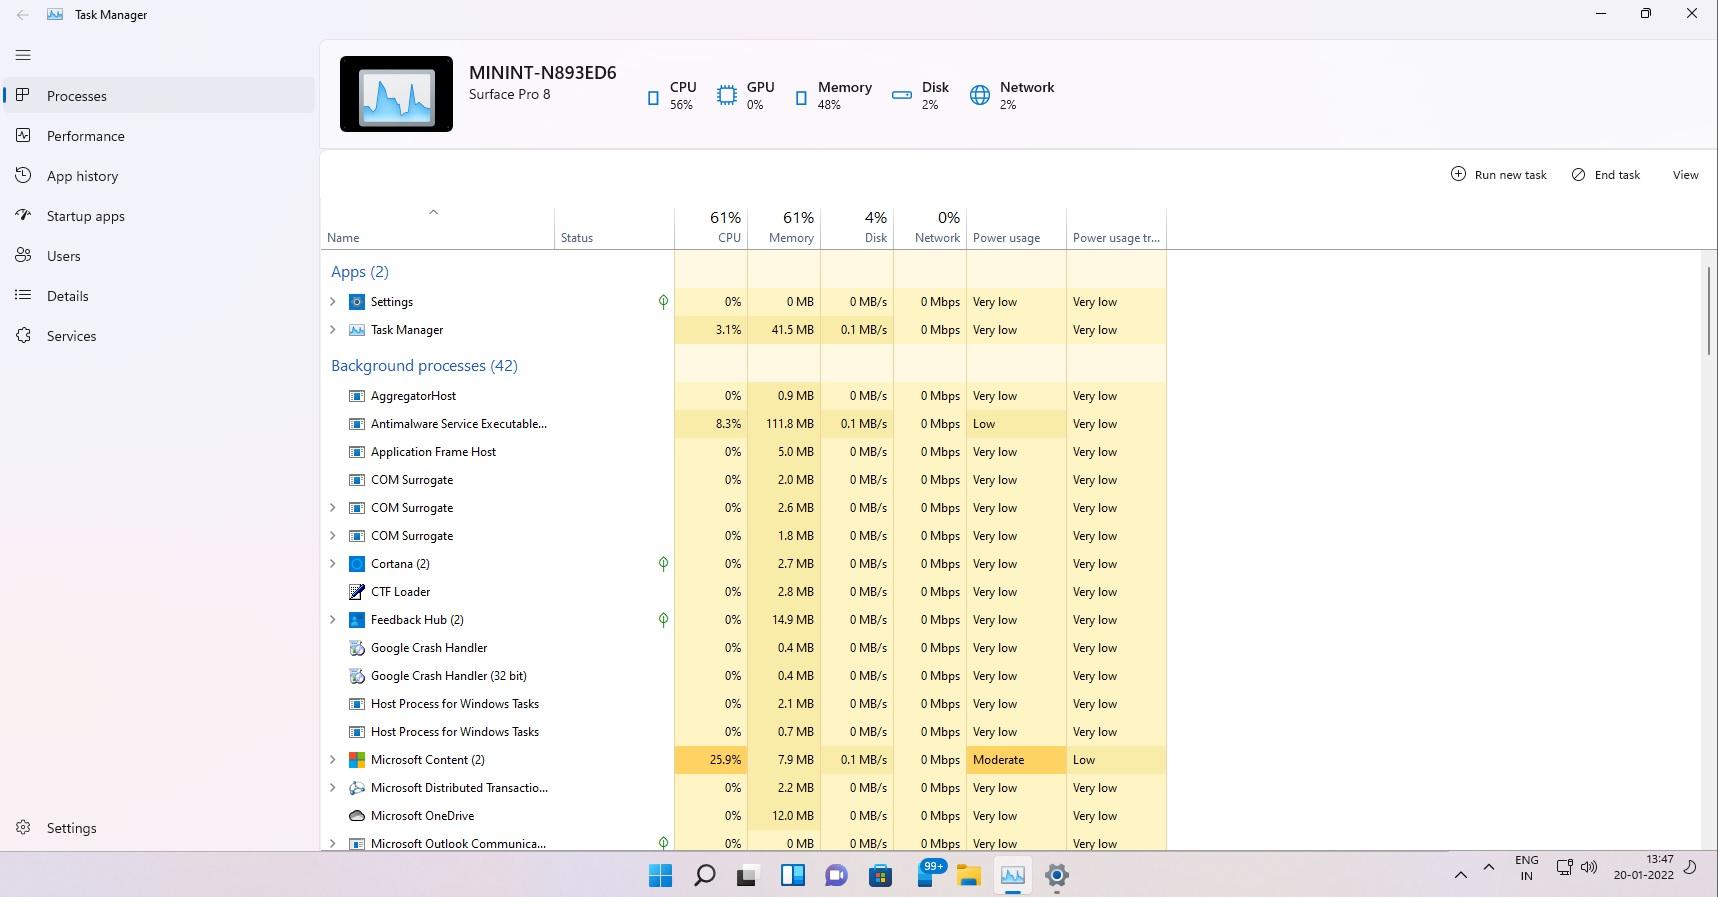Go to Startup apps page
The image size is (1718, 897).
coord(85,216)
